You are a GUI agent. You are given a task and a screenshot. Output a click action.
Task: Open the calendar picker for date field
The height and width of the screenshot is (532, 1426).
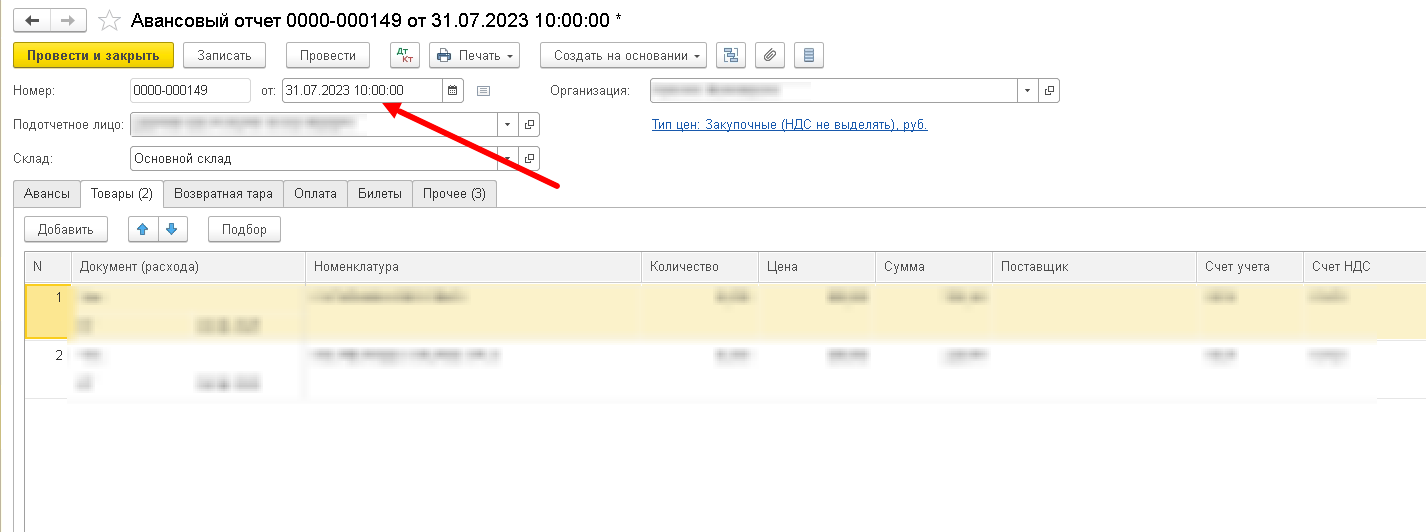click(453, 90)
